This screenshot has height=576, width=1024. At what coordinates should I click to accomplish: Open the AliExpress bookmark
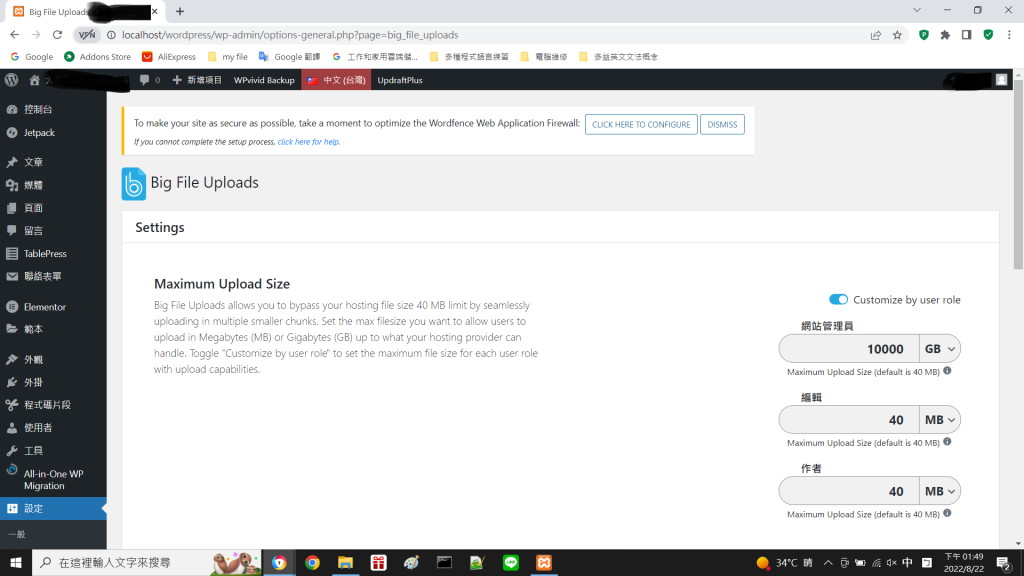click(x=168, y=57)
